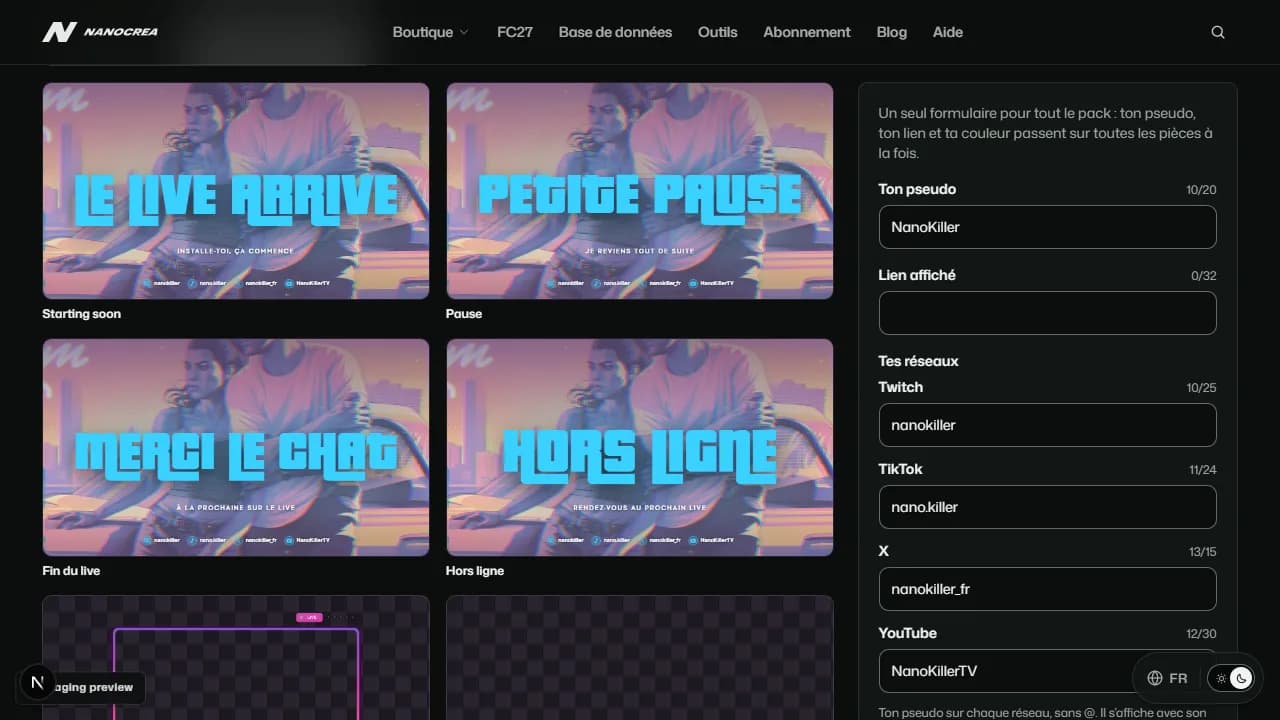
Task: Open the Next.js dev tools badge
Action: point(38,683)
